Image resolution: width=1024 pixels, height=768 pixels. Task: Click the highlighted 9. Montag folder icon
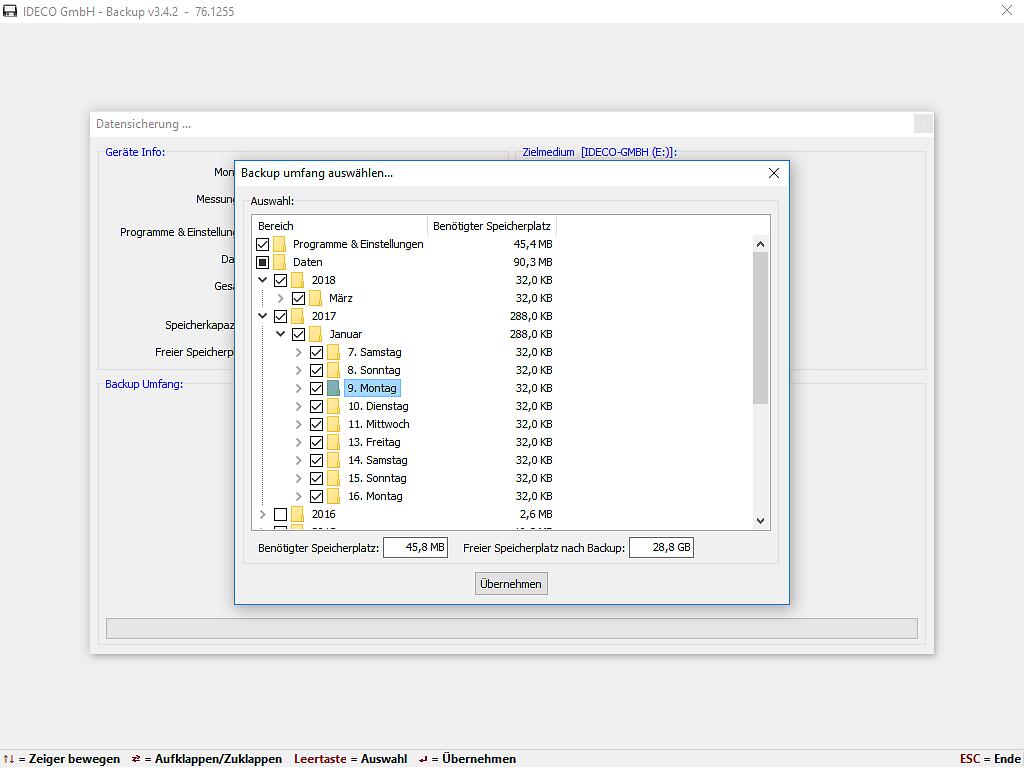334,388
